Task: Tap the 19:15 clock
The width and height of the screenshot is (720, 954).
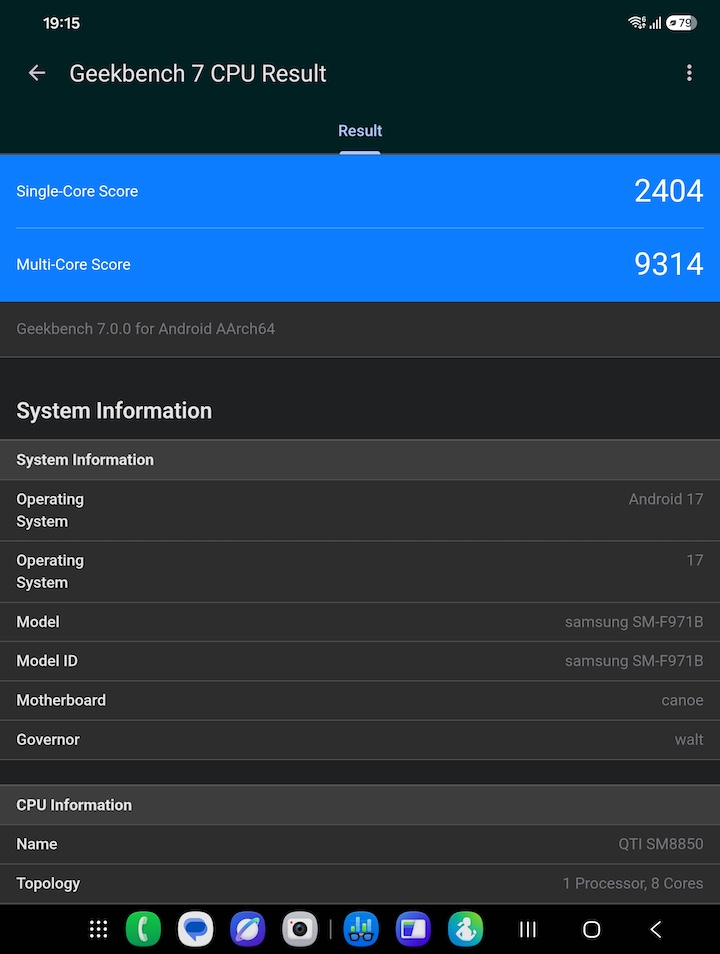Action: tap(61, 23)
